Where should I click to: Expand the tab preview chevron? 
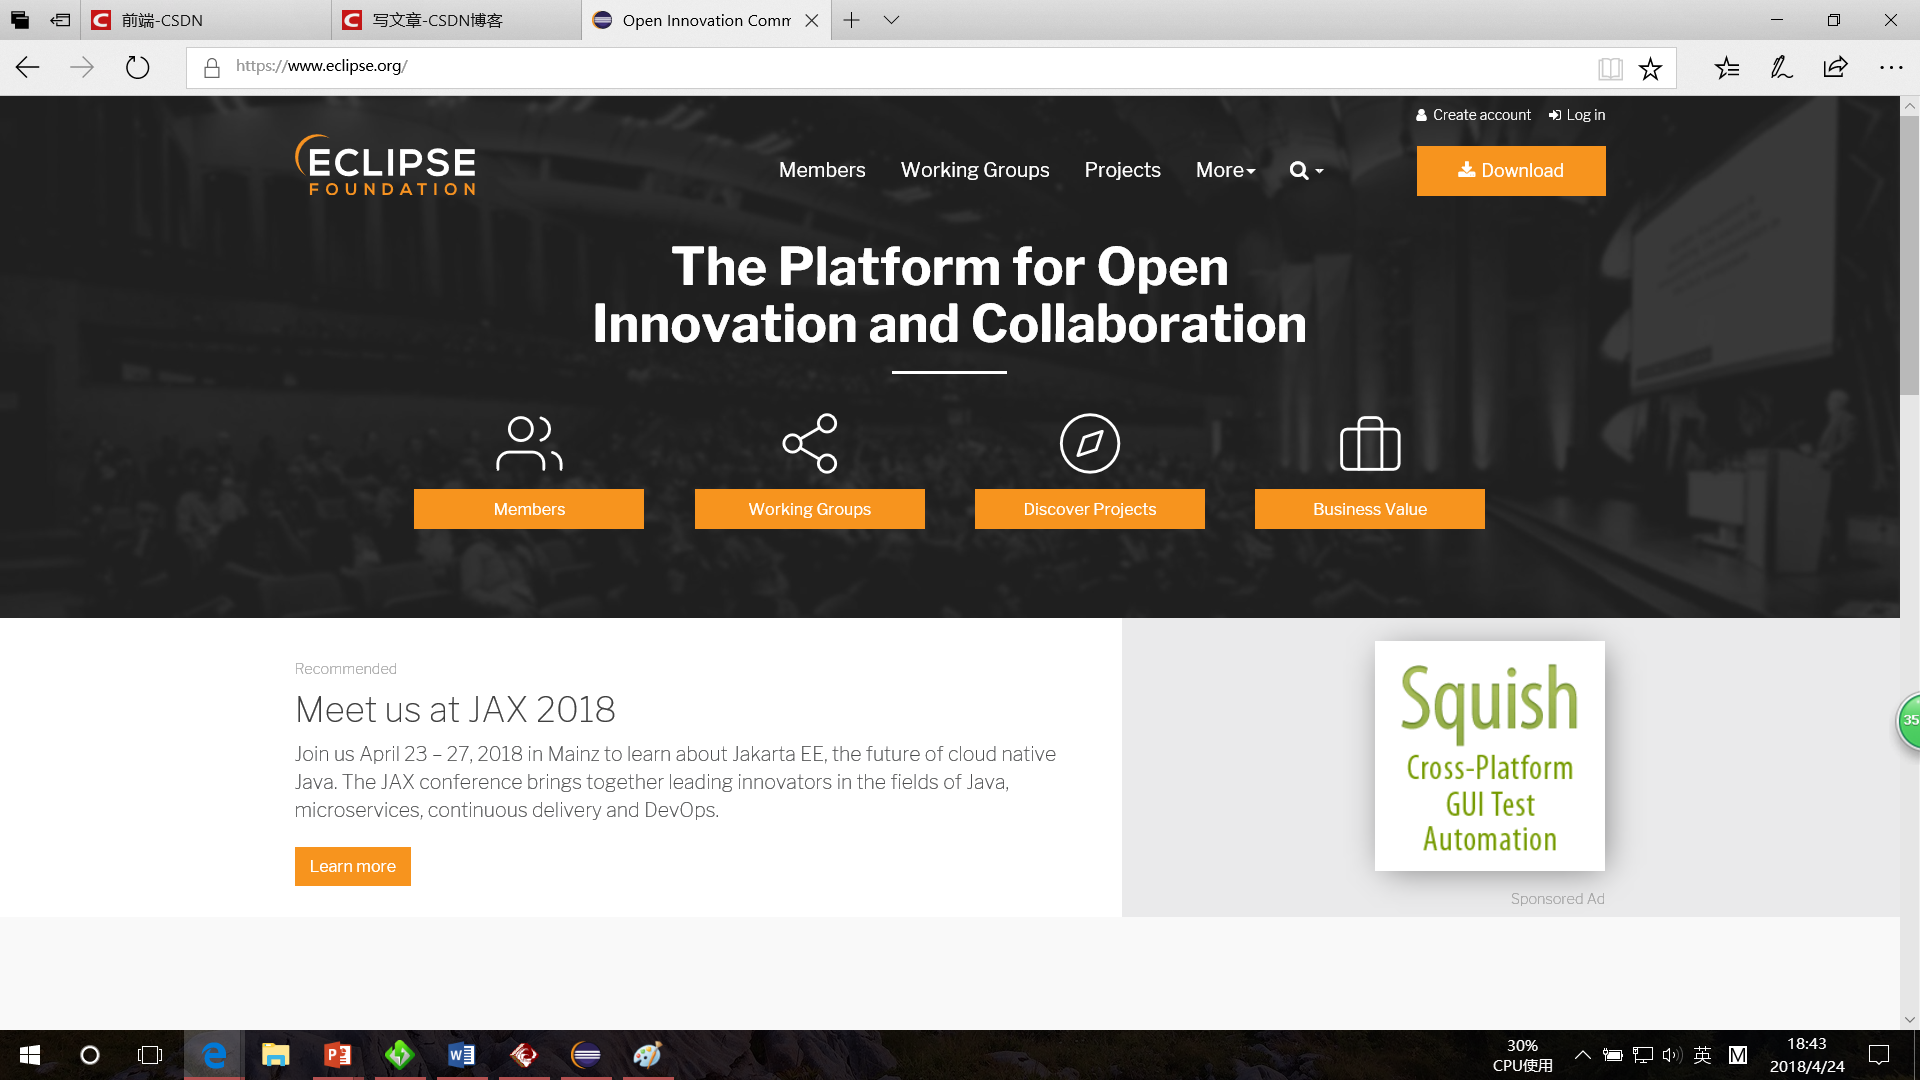pos(891,20)
